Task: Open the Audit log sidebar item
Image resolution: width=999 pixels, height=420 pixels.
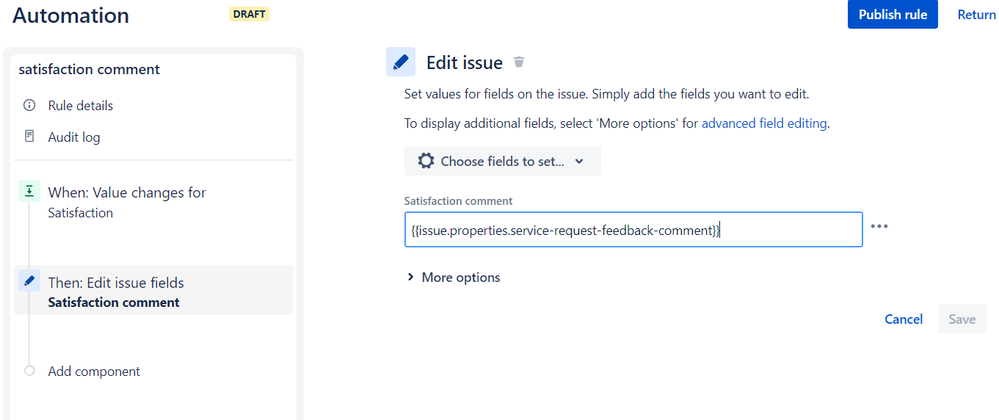Action: 74,136
